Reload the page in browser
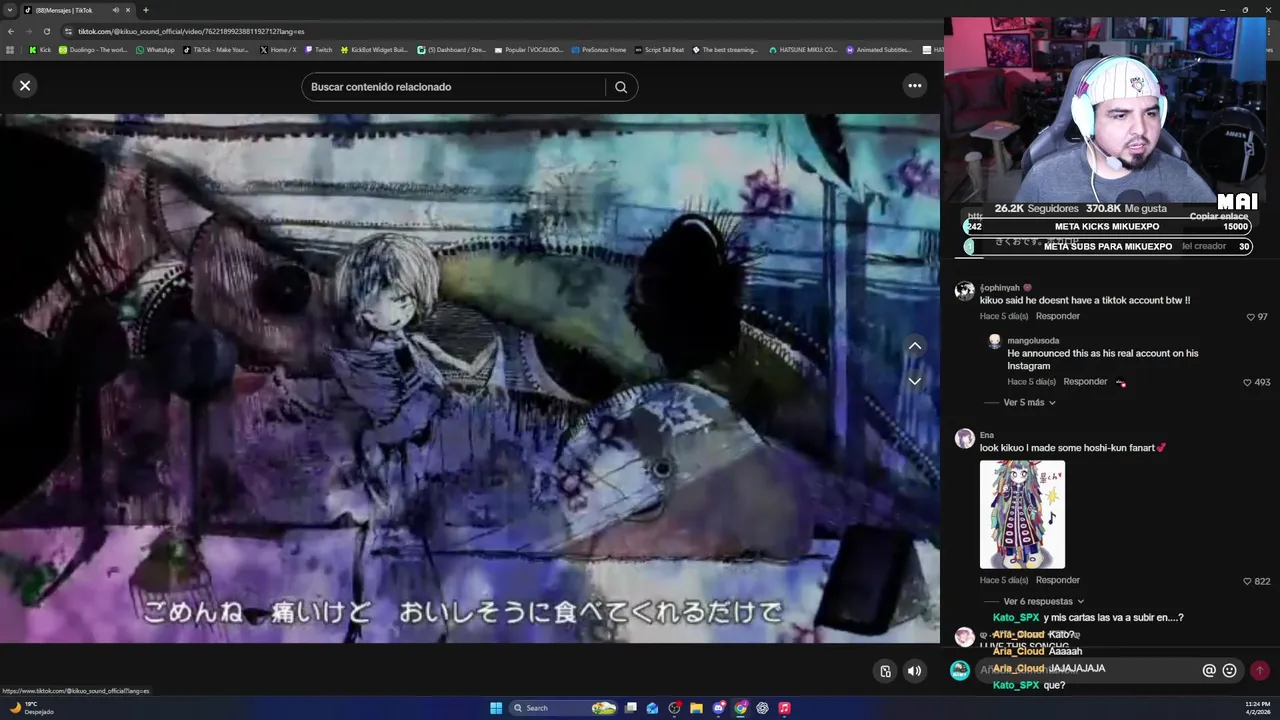The width and height of the screenshot is (1280, 720). point(46,31)
